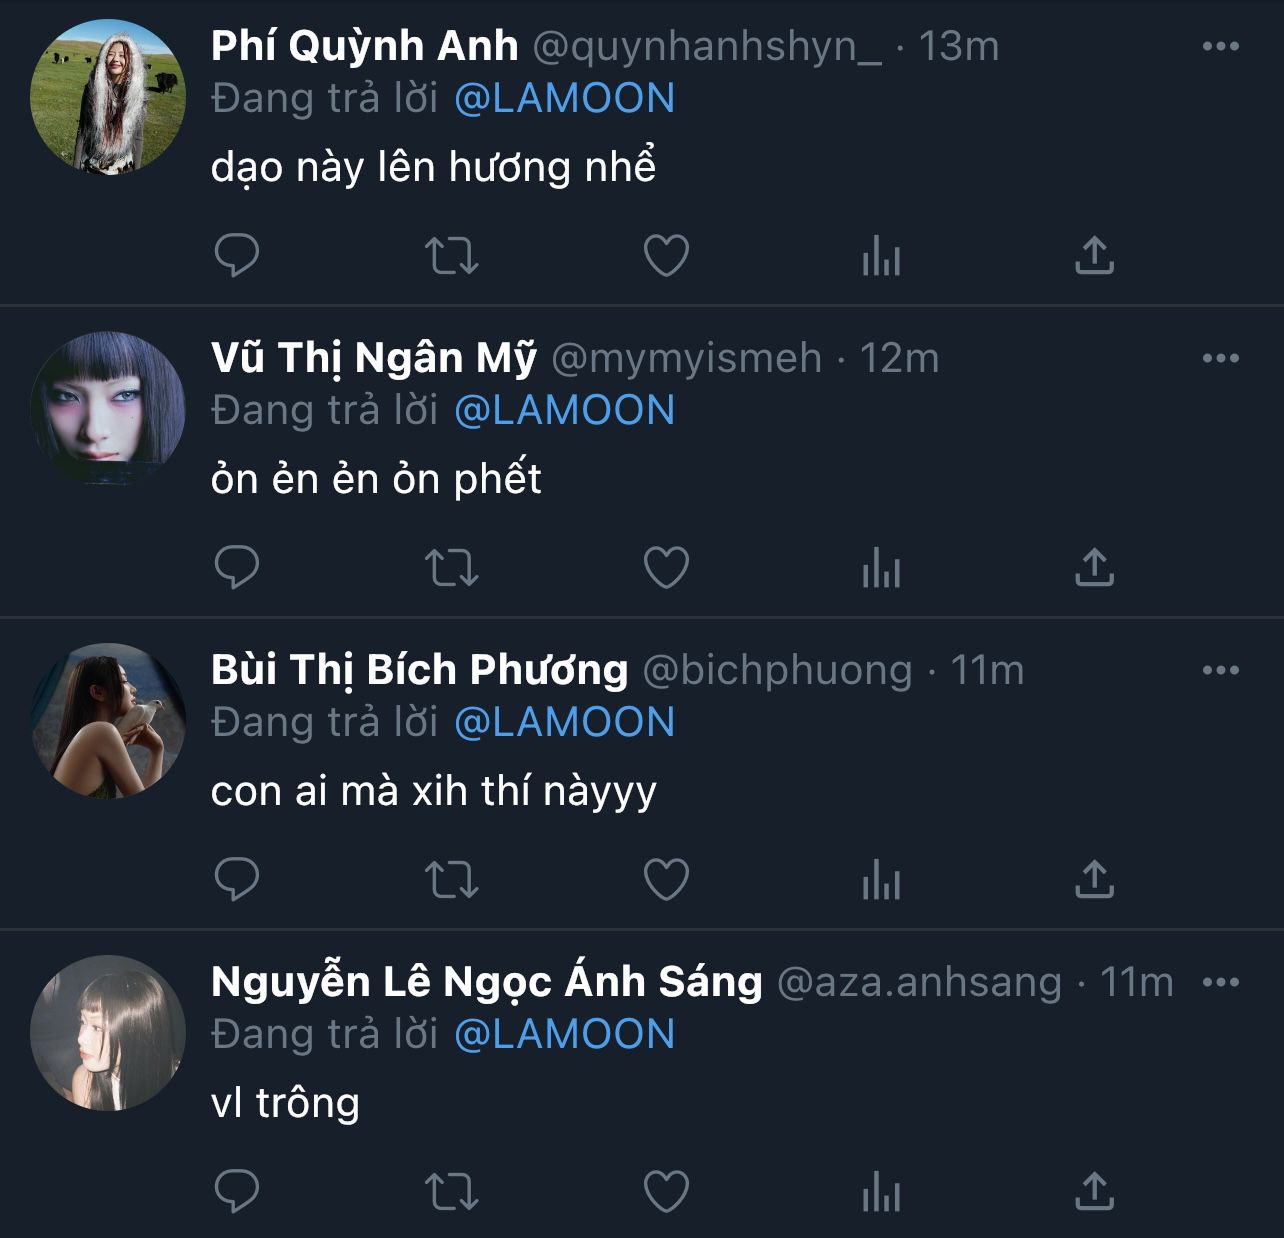Image resolution: width=1284 pixels, height=1238 pixels.
Task: Share Phí Quỳnh Anh's tweet
Action: pyautogui.click(x=1094, y=256)
